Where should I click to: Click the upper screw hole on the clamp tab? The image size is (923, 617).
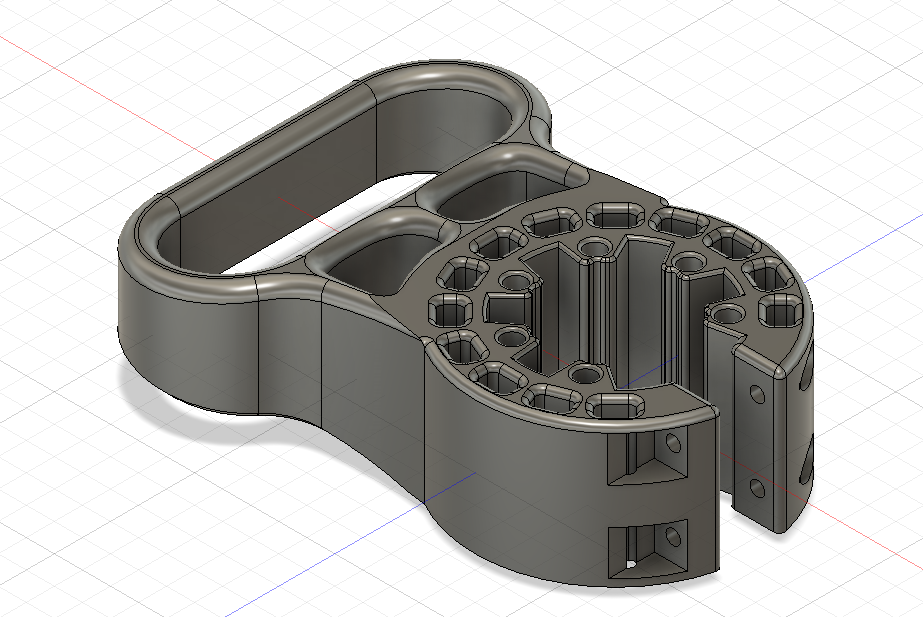758,394
